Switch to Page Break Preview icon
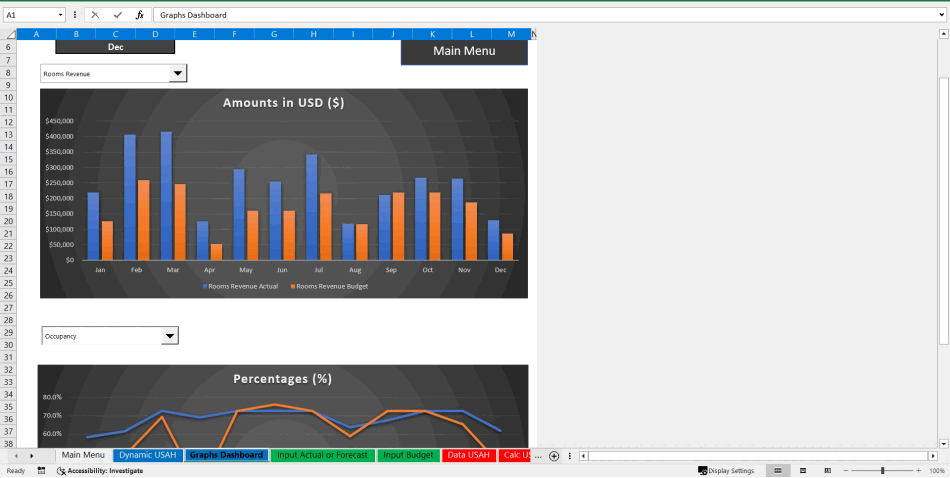950x478 pixels. coord(828,471)
